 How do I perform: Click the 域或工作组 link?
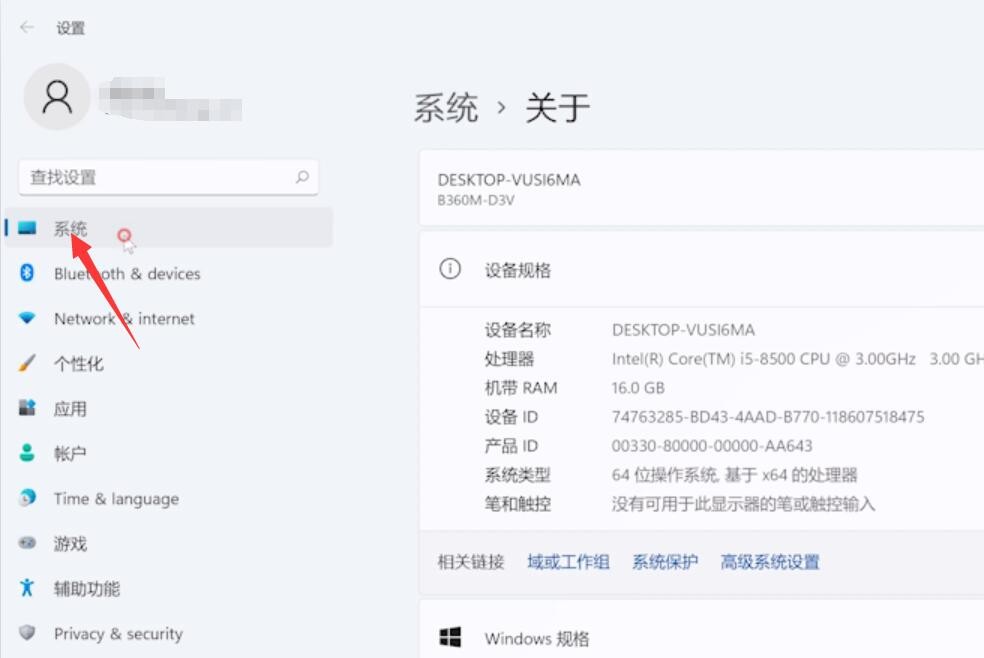coord(567,562)
